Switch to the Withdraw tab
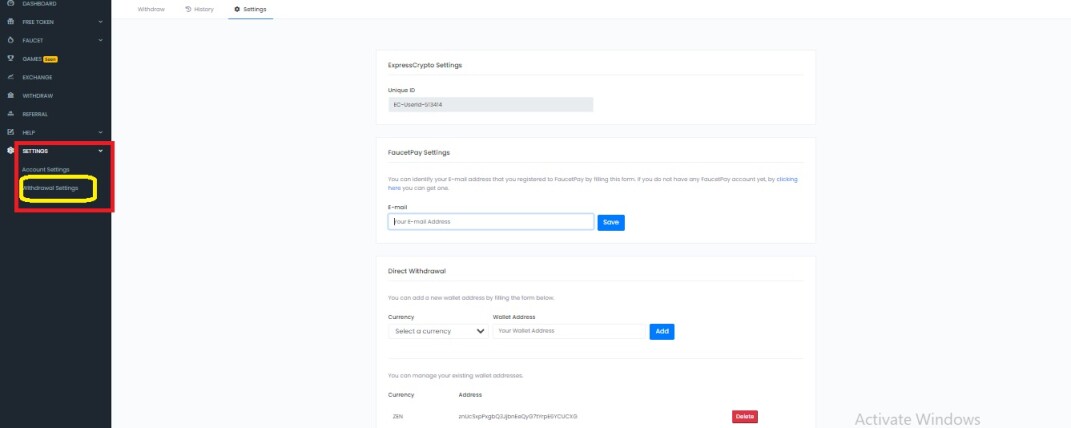Screen dimensions: 1071x428 click(x=151, y=9)
